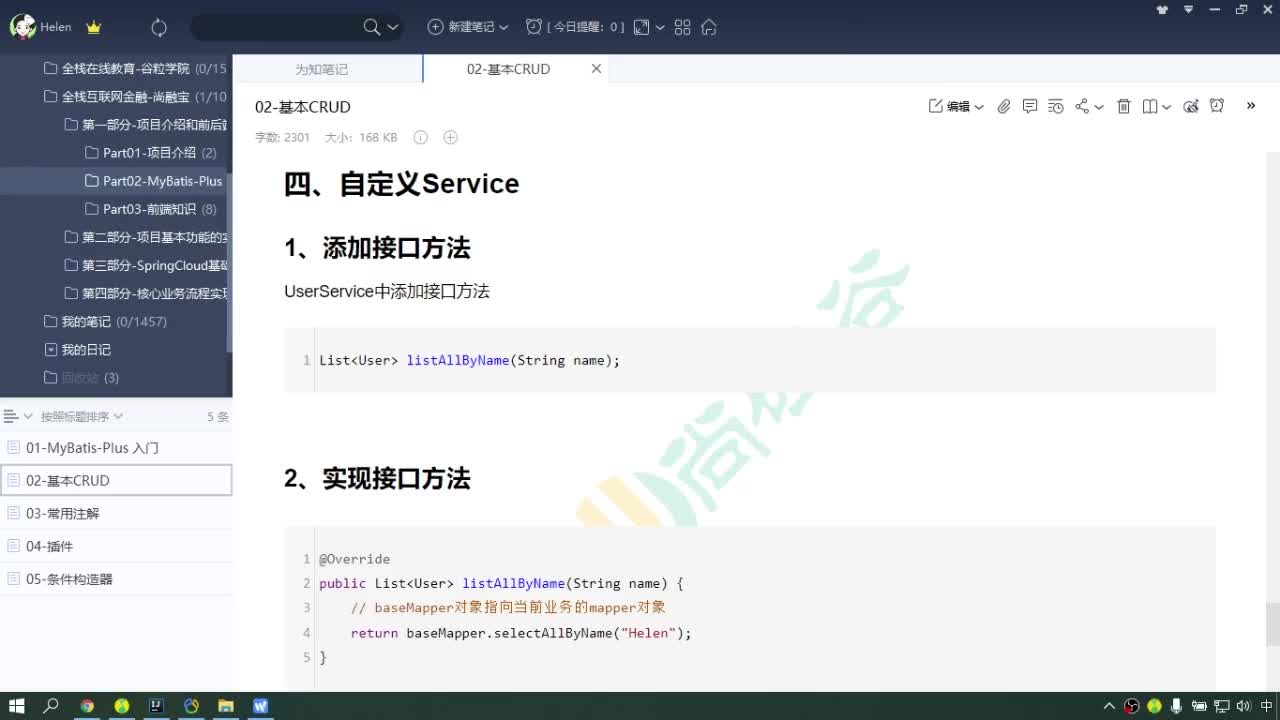Viewport: 1280px width, 720px height.
Task: Switch to the 为知笔记 tab
Action: (322, 69)
